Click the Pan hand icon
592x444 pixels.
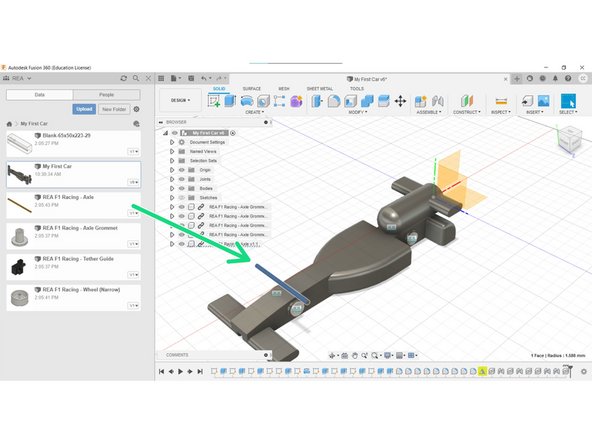click(x=355, y=355)
